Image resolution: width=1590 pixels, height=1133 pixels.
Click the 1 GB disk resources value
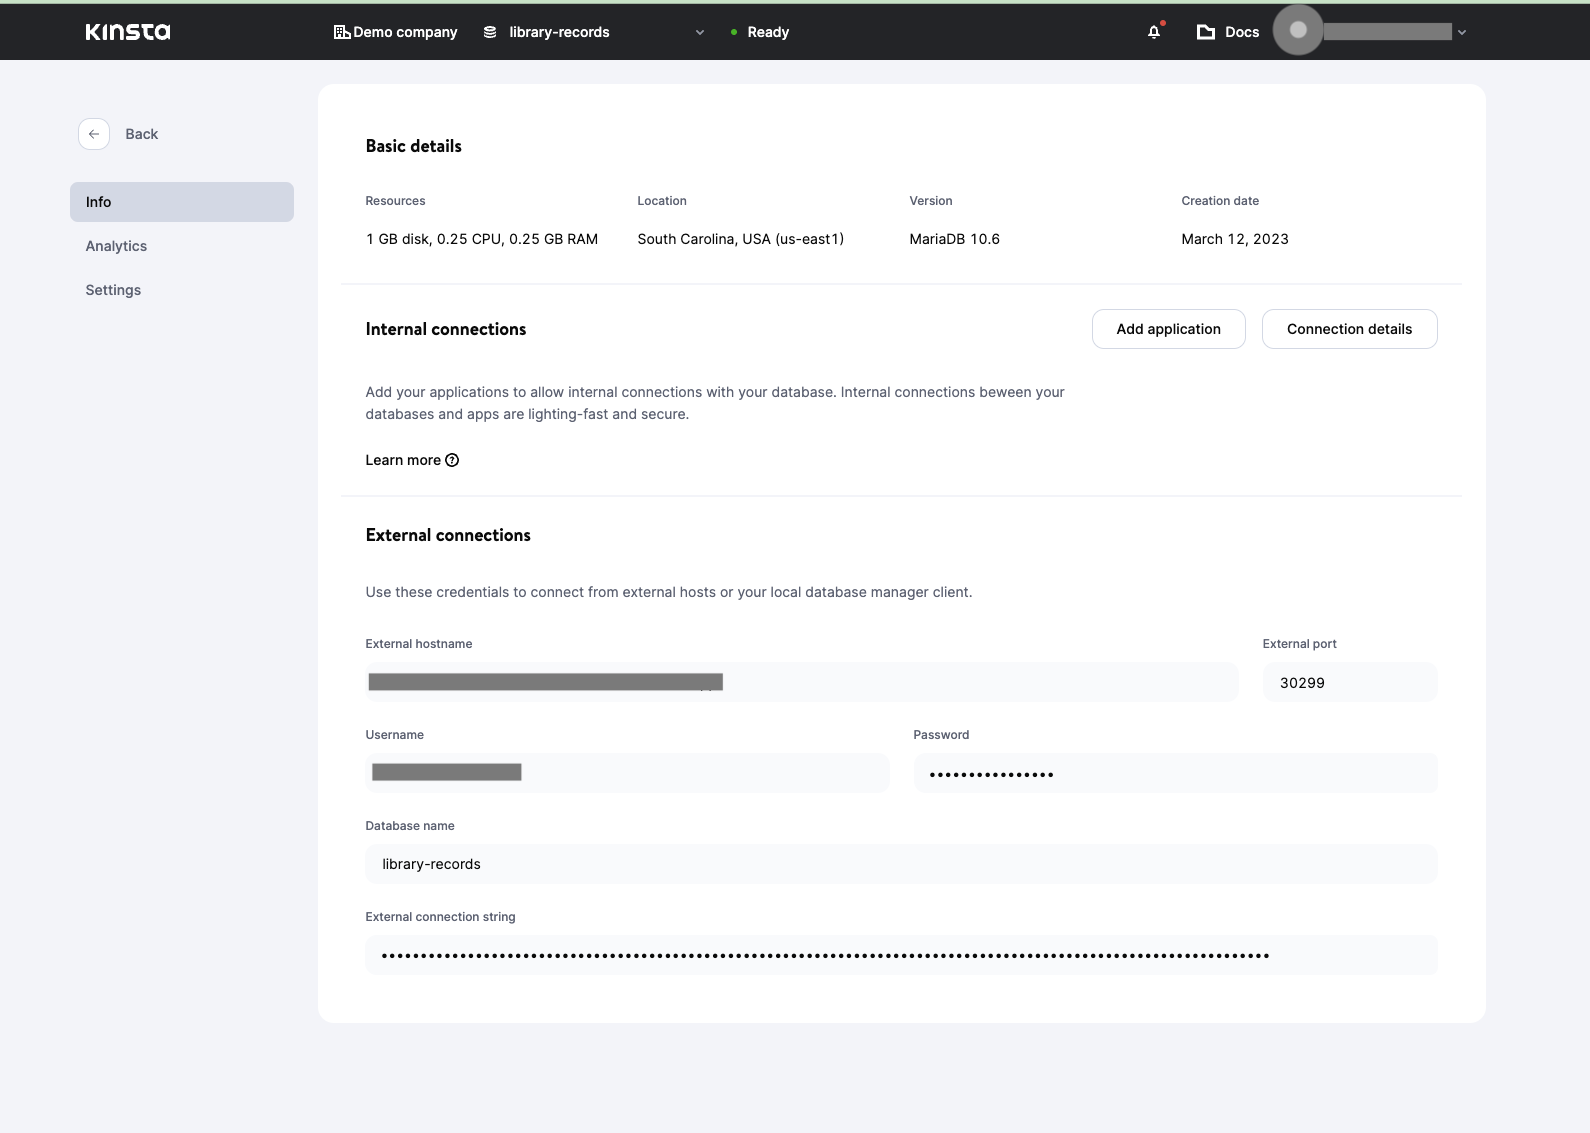(482, 239)
